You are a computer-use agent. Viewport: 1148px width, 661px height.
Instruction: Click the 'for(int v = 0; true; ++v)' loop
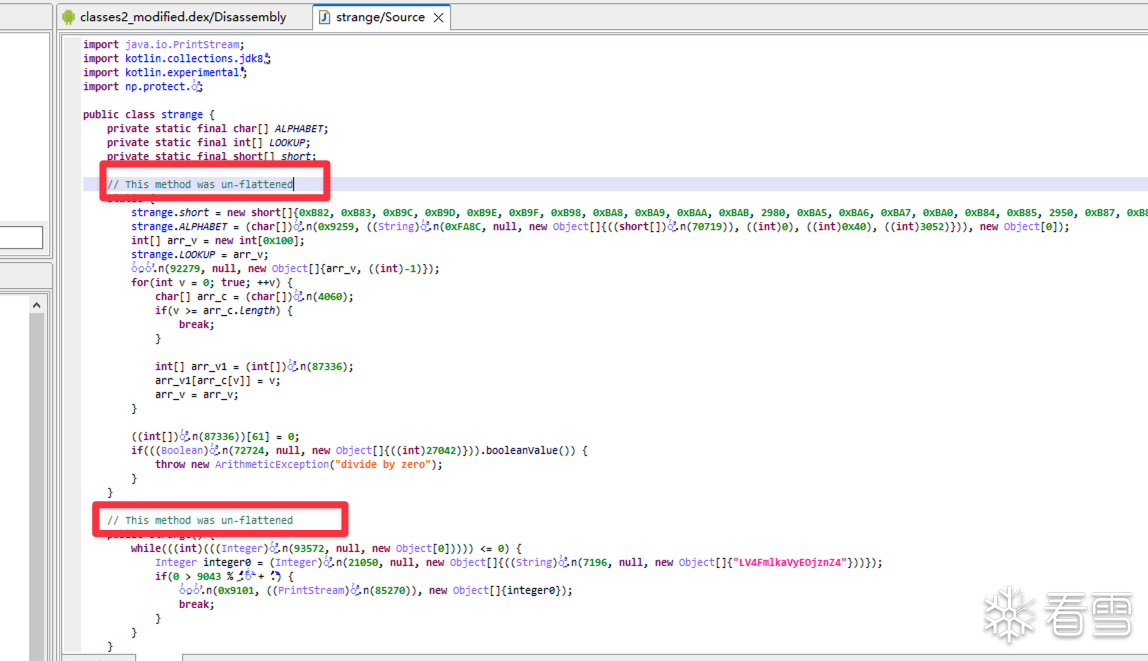[212, 283]
